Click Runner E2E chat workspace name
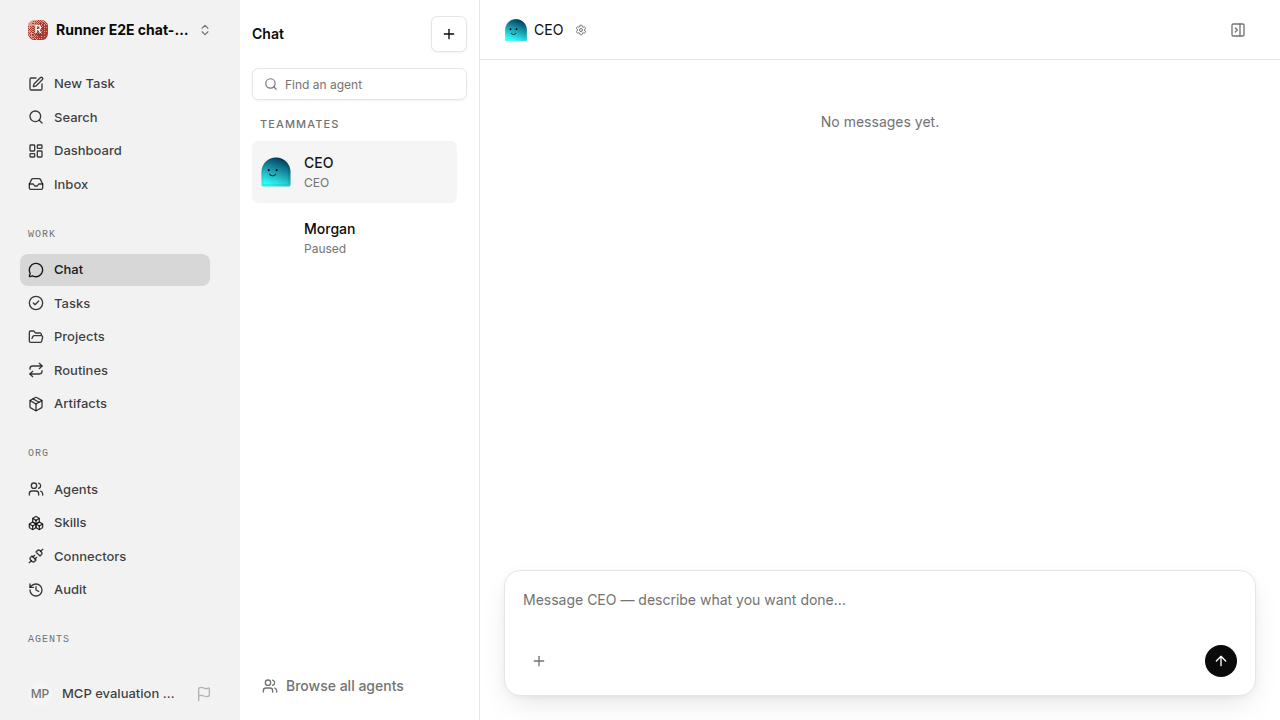This screenshot has height=720, width=1280. tap(122, 30)
